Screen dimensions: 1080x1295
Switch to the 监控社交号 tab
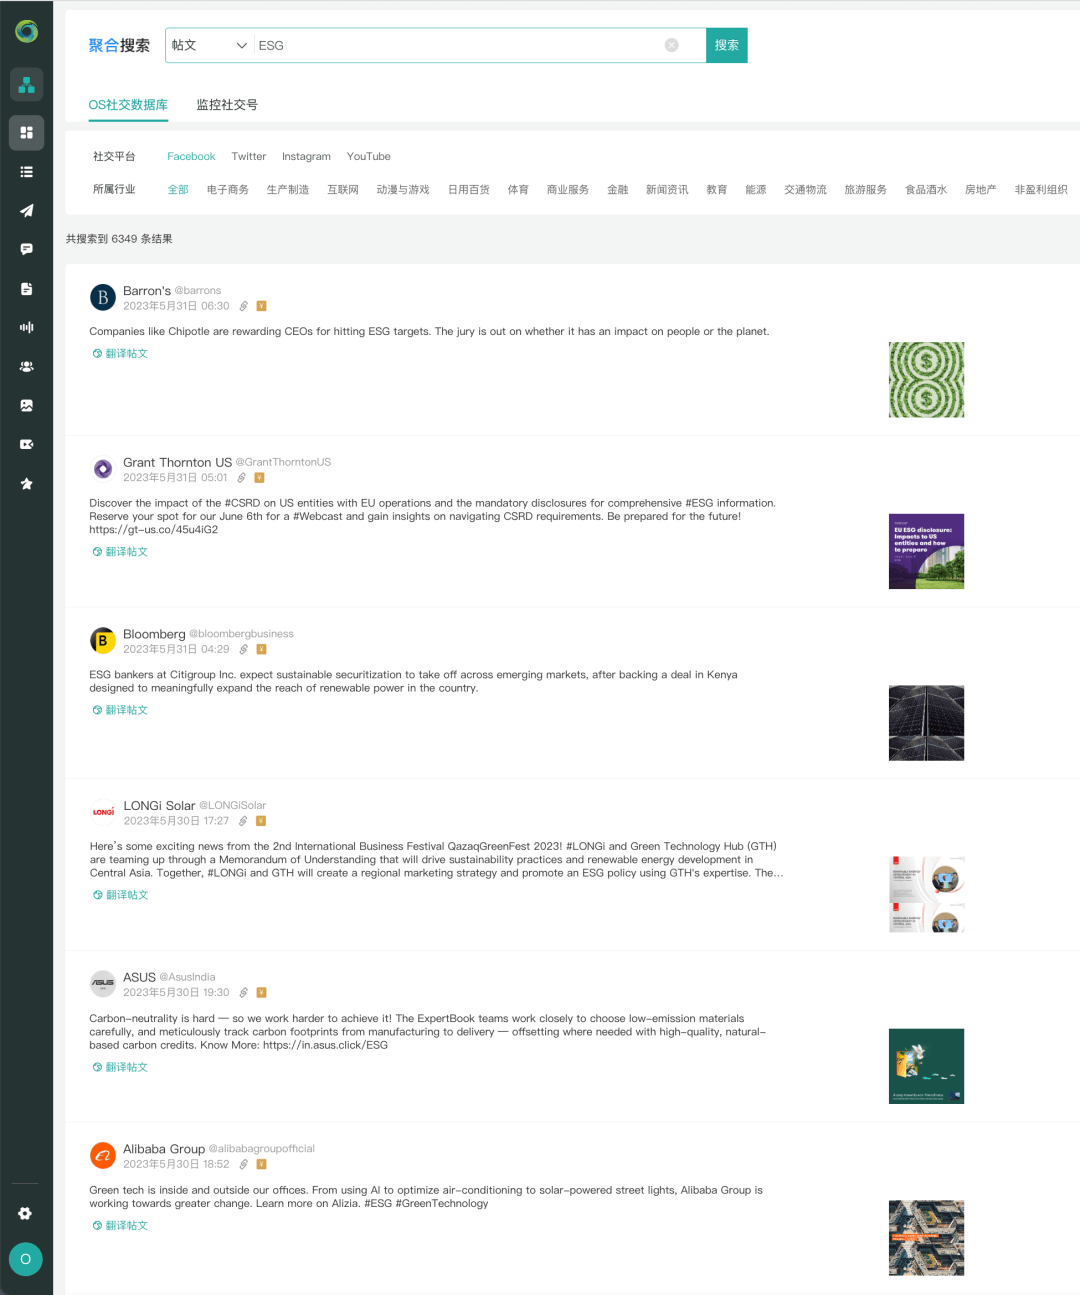[227, 105]
